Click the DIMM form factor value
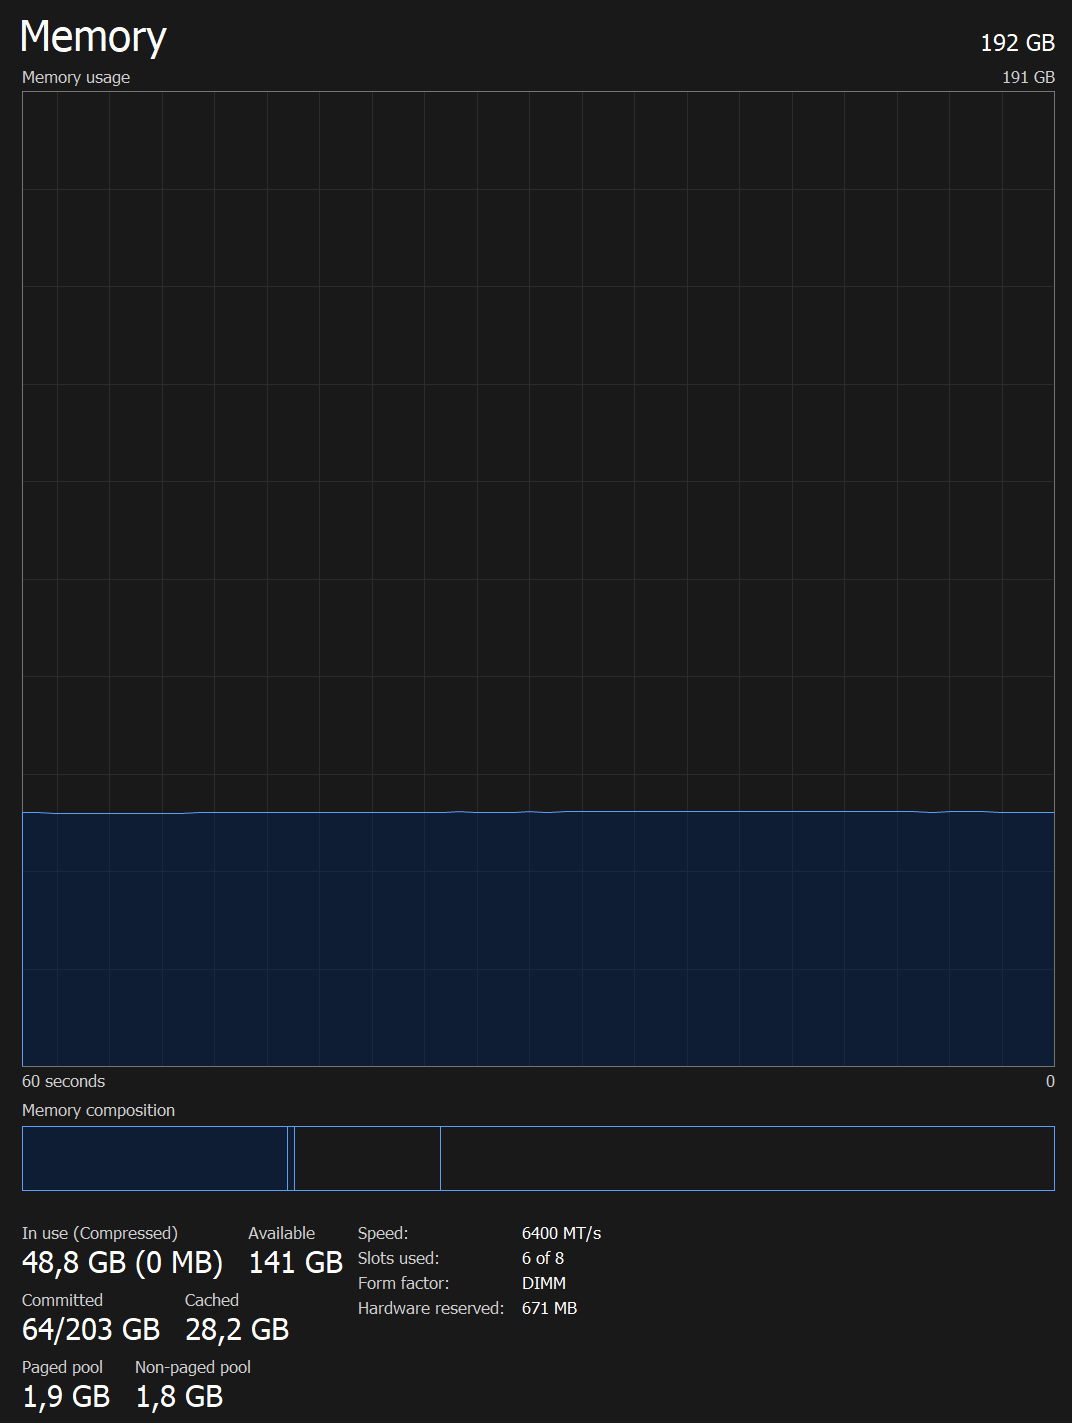 pyautogui.click(x=543, y=1283)
